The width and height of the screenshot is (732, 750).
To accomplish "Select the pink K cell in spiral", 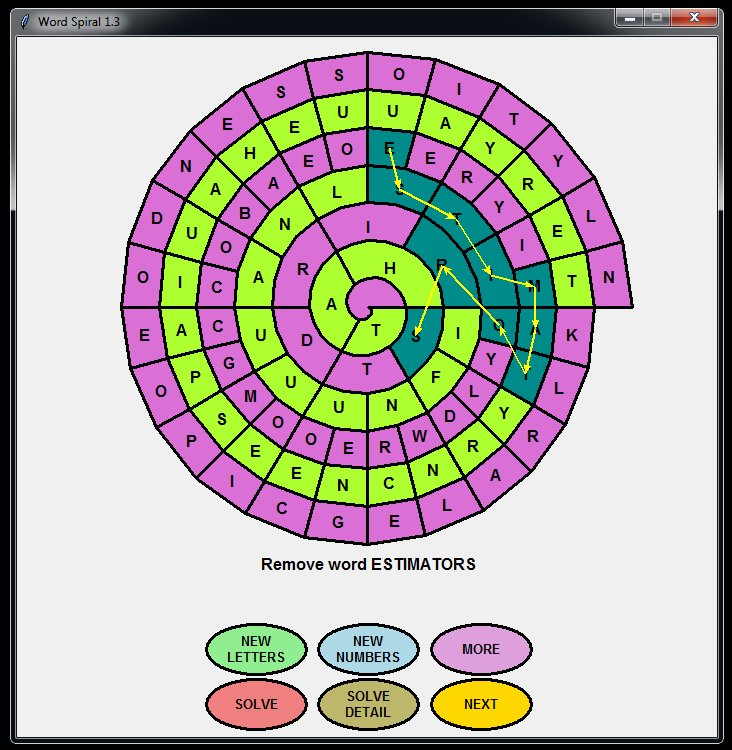I will point(572,335).
